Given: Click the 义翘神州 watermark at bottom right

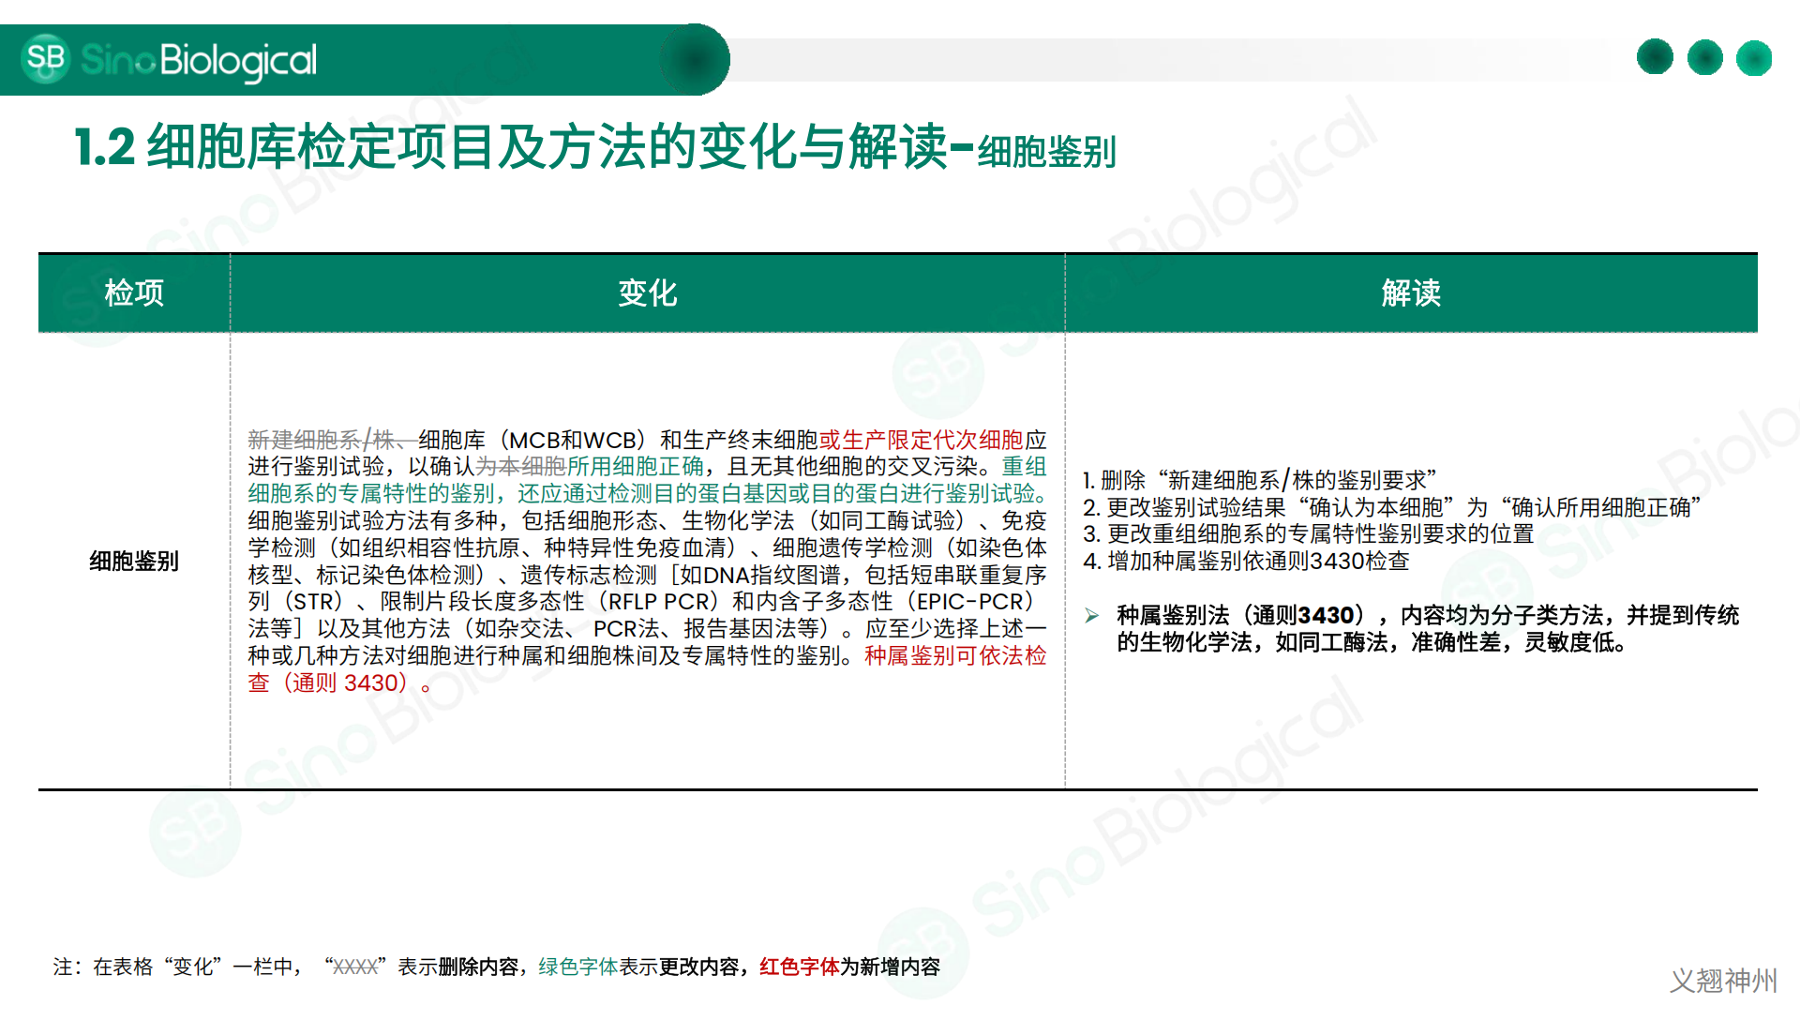Looking at the screenshot, I should [x=1723, y=980].
